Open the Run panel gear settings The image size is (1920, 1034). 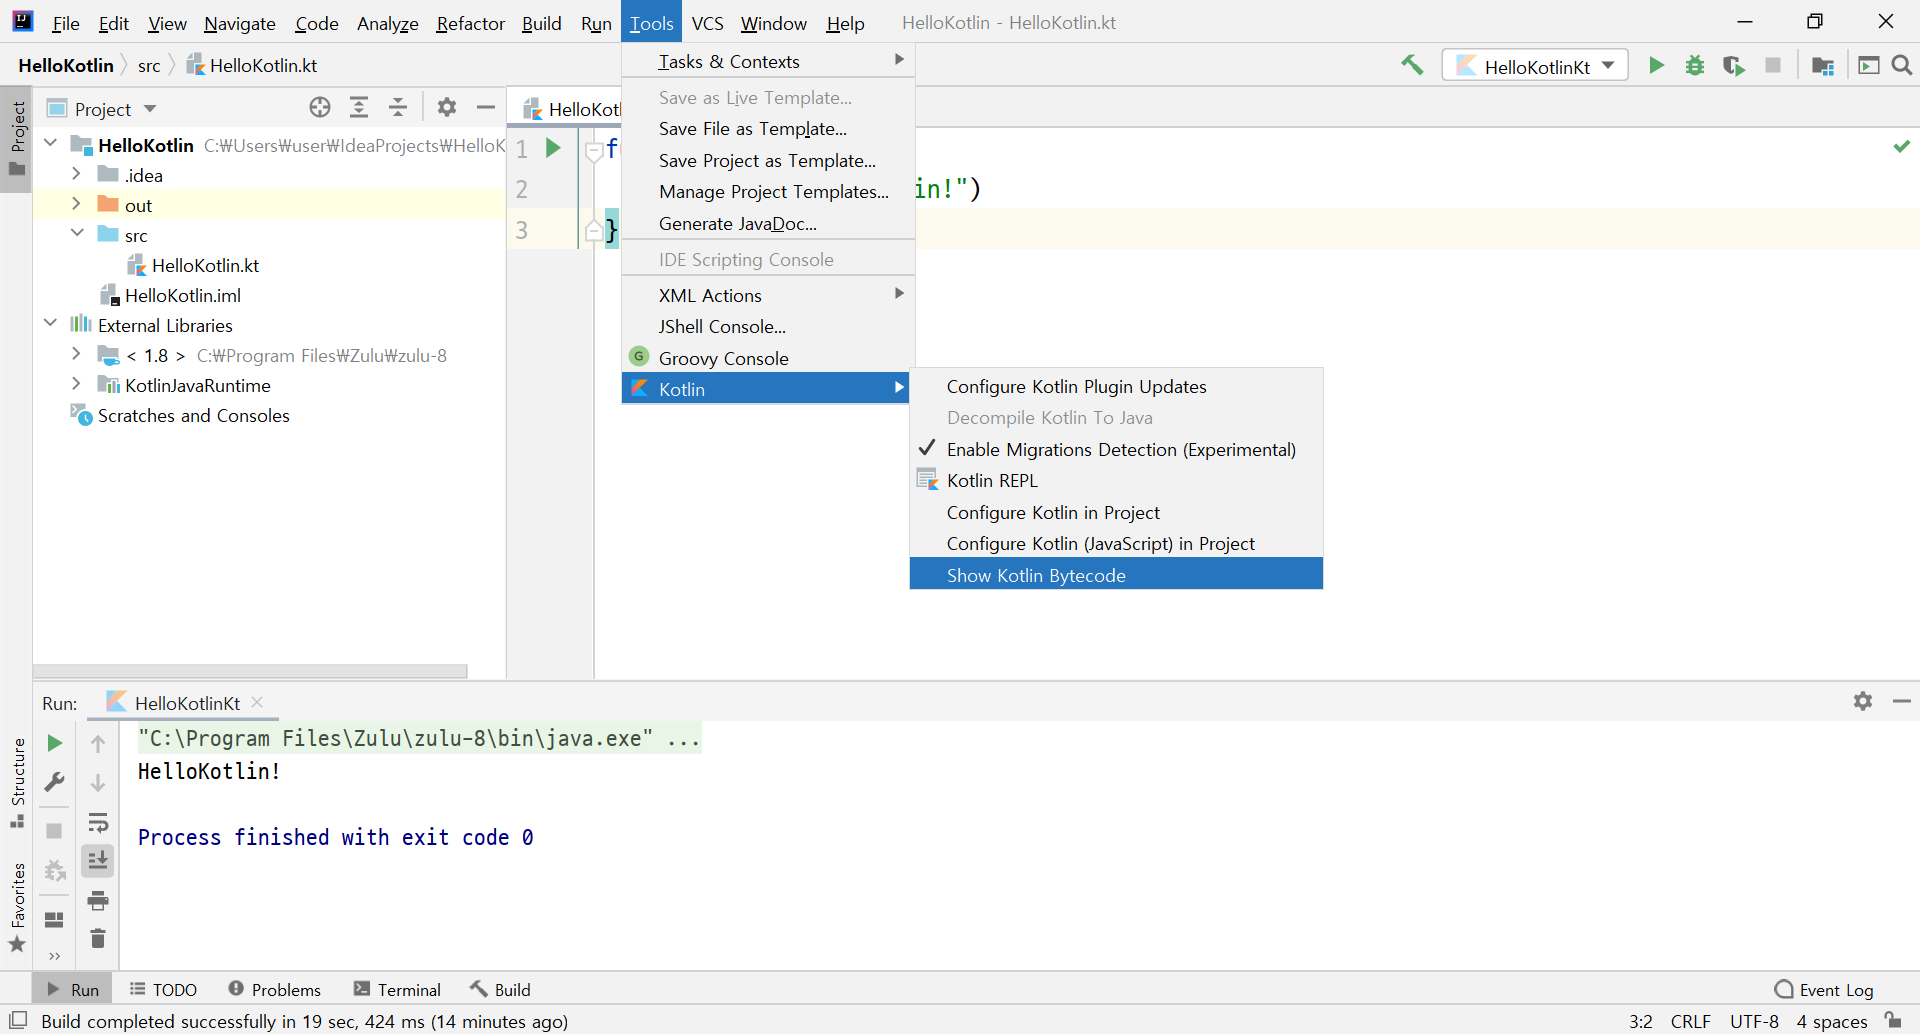[1863, 702]
